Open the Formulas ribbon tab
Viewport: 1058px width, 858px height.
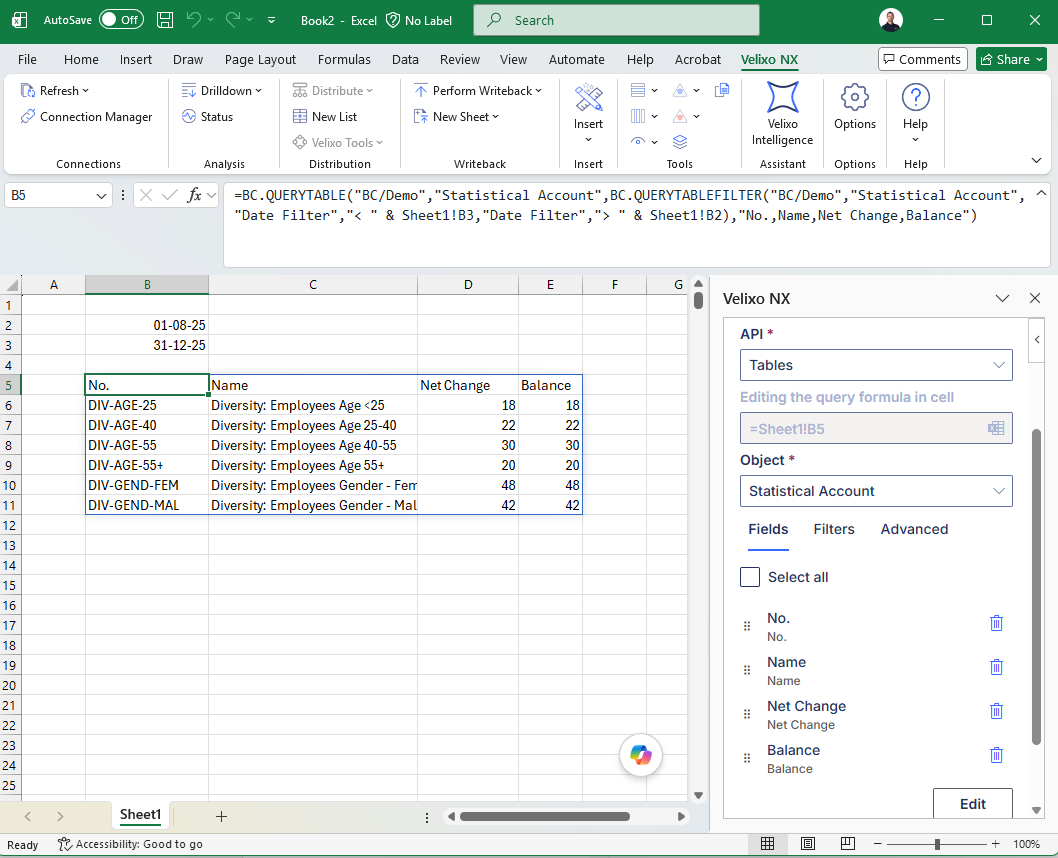(344, 59)
